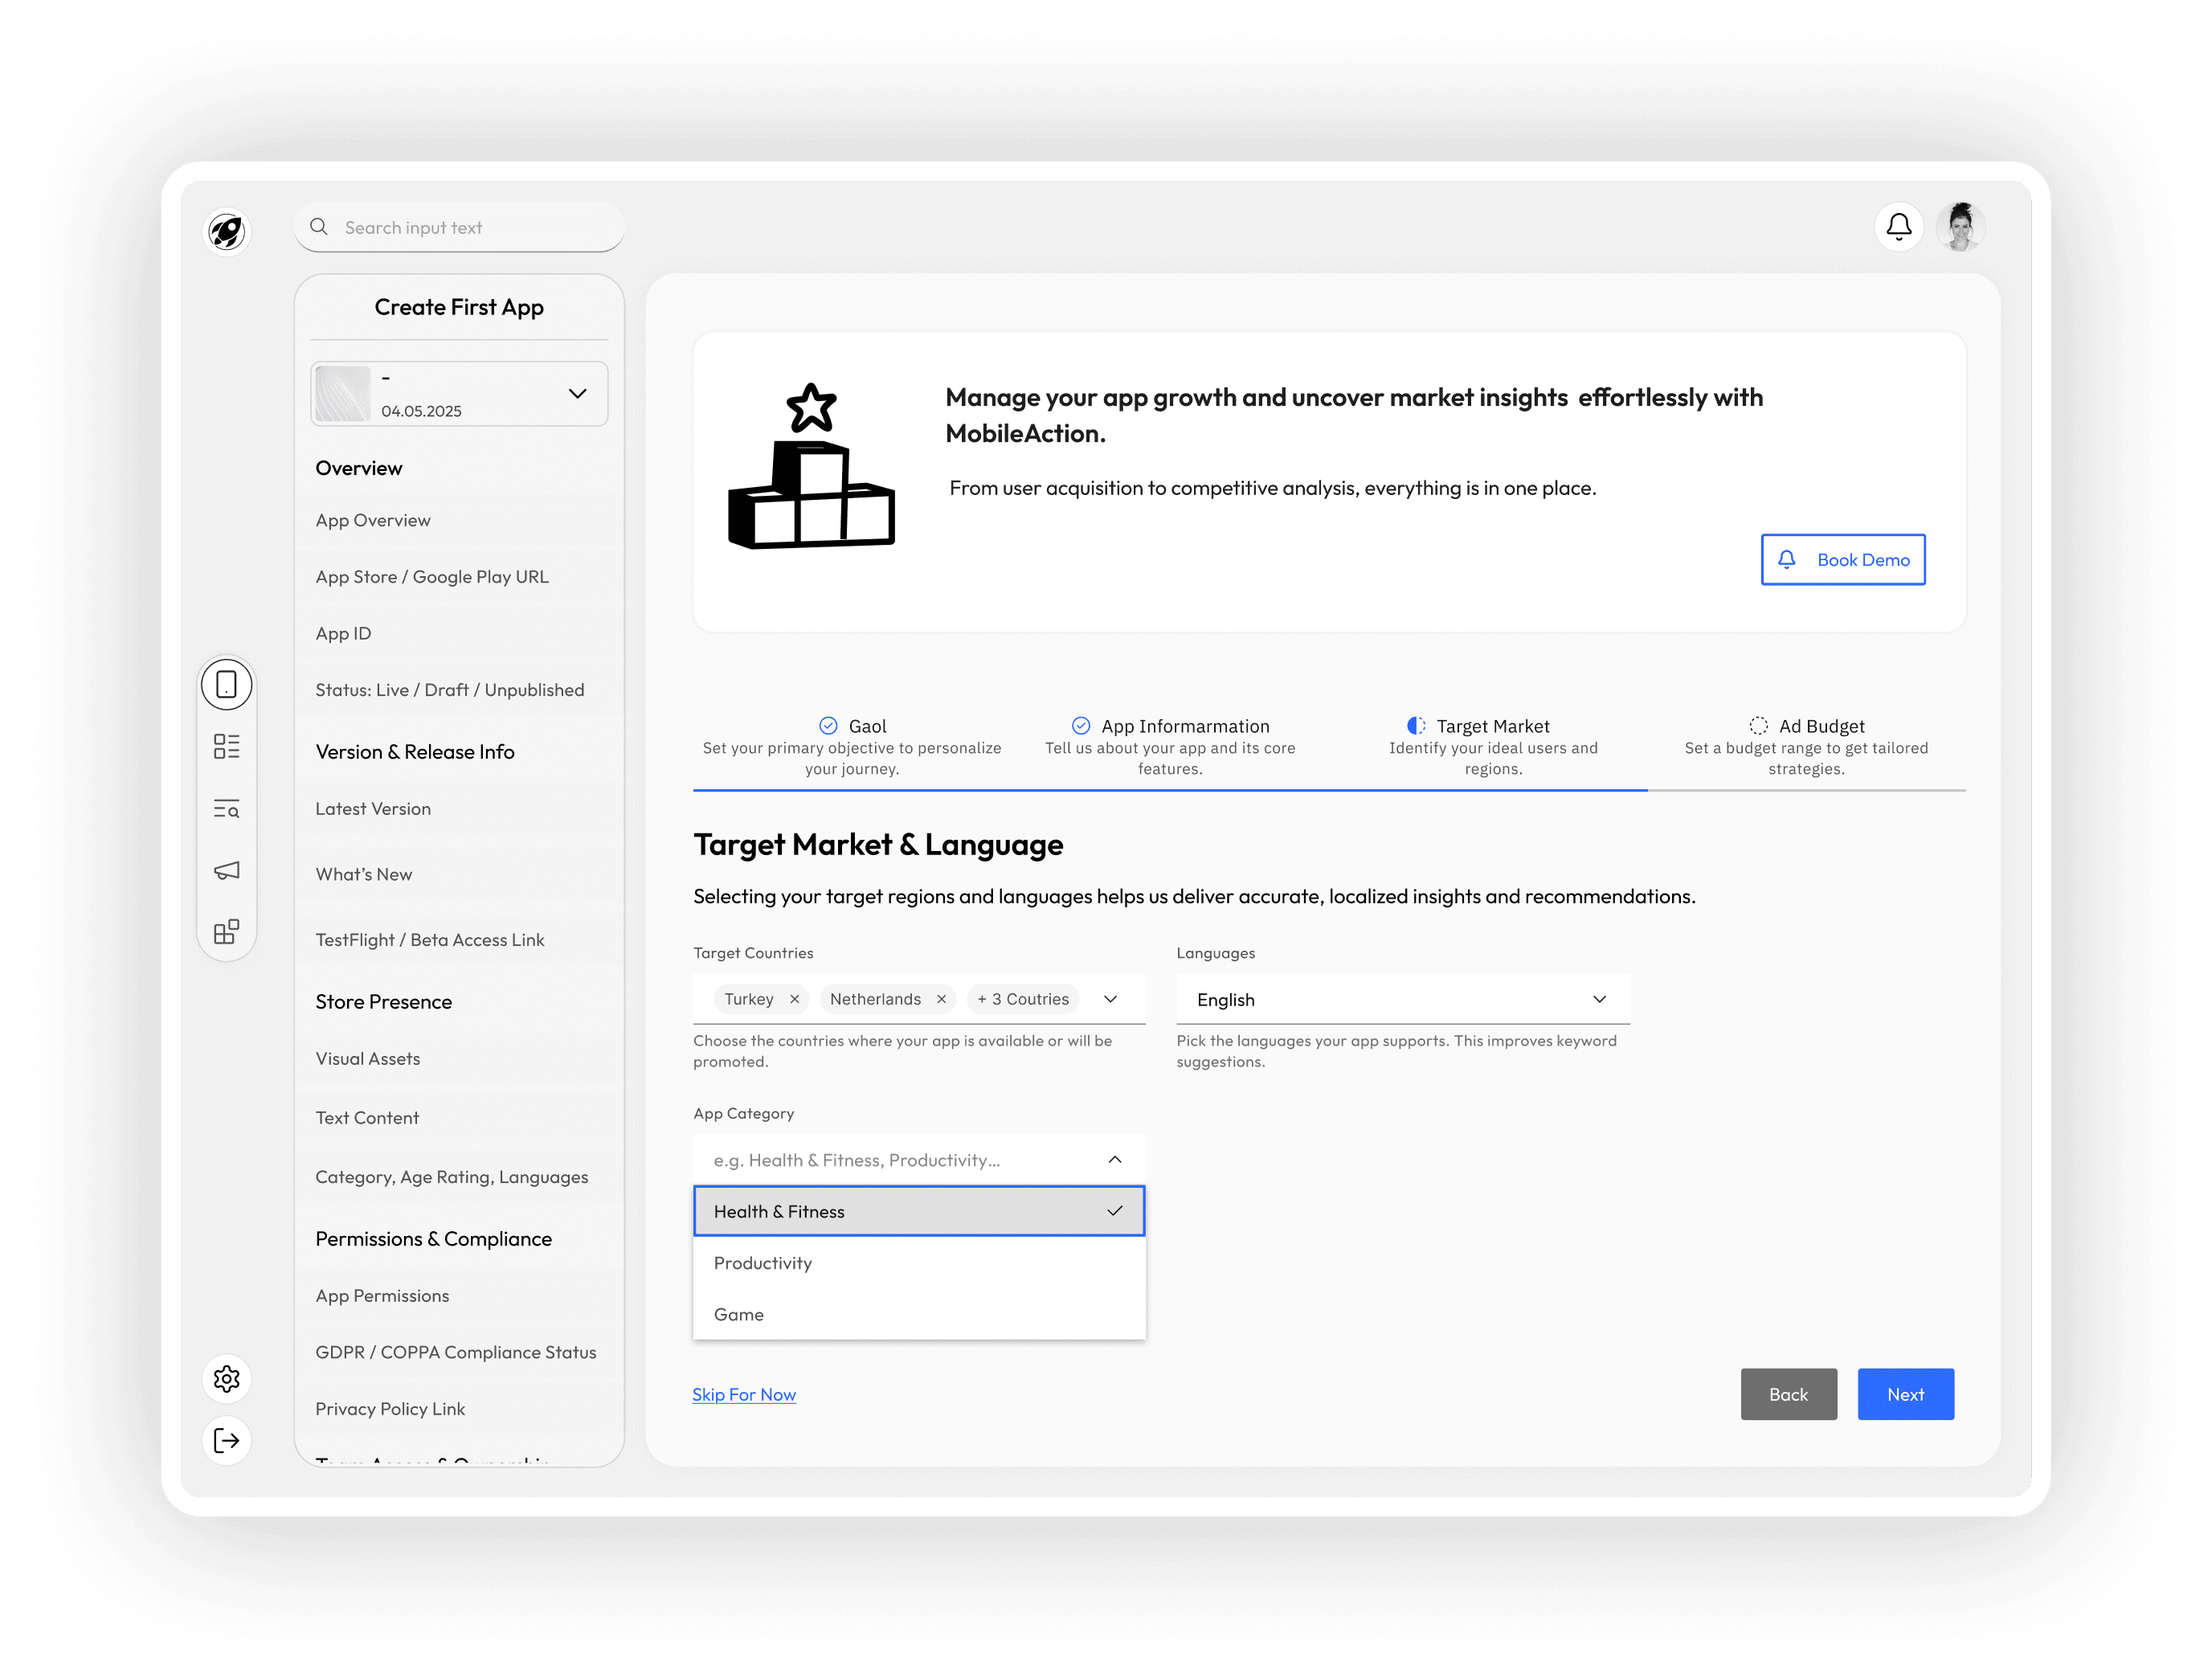Open the megaphone campaigns icon
The height and width of the screenshot is (1678, 2212).
[x=227, y=871]
